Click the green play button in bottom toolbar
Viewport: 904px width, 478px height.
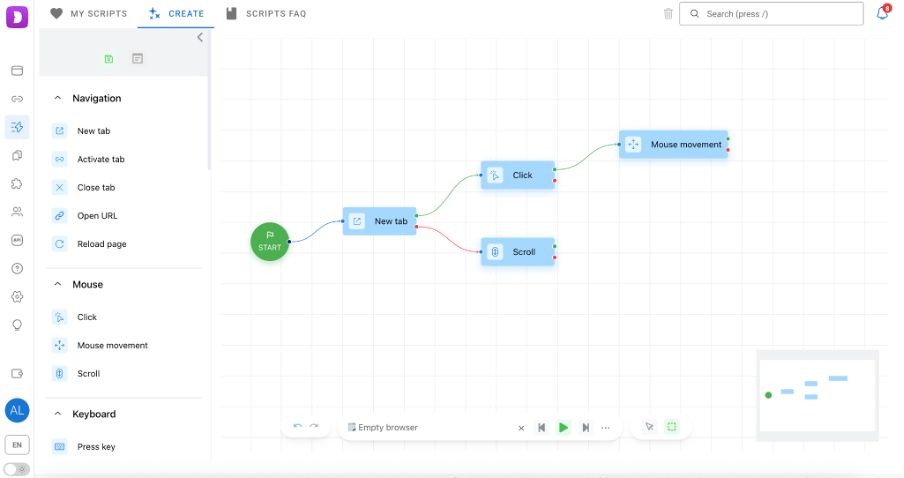click(x=563, y=427)
